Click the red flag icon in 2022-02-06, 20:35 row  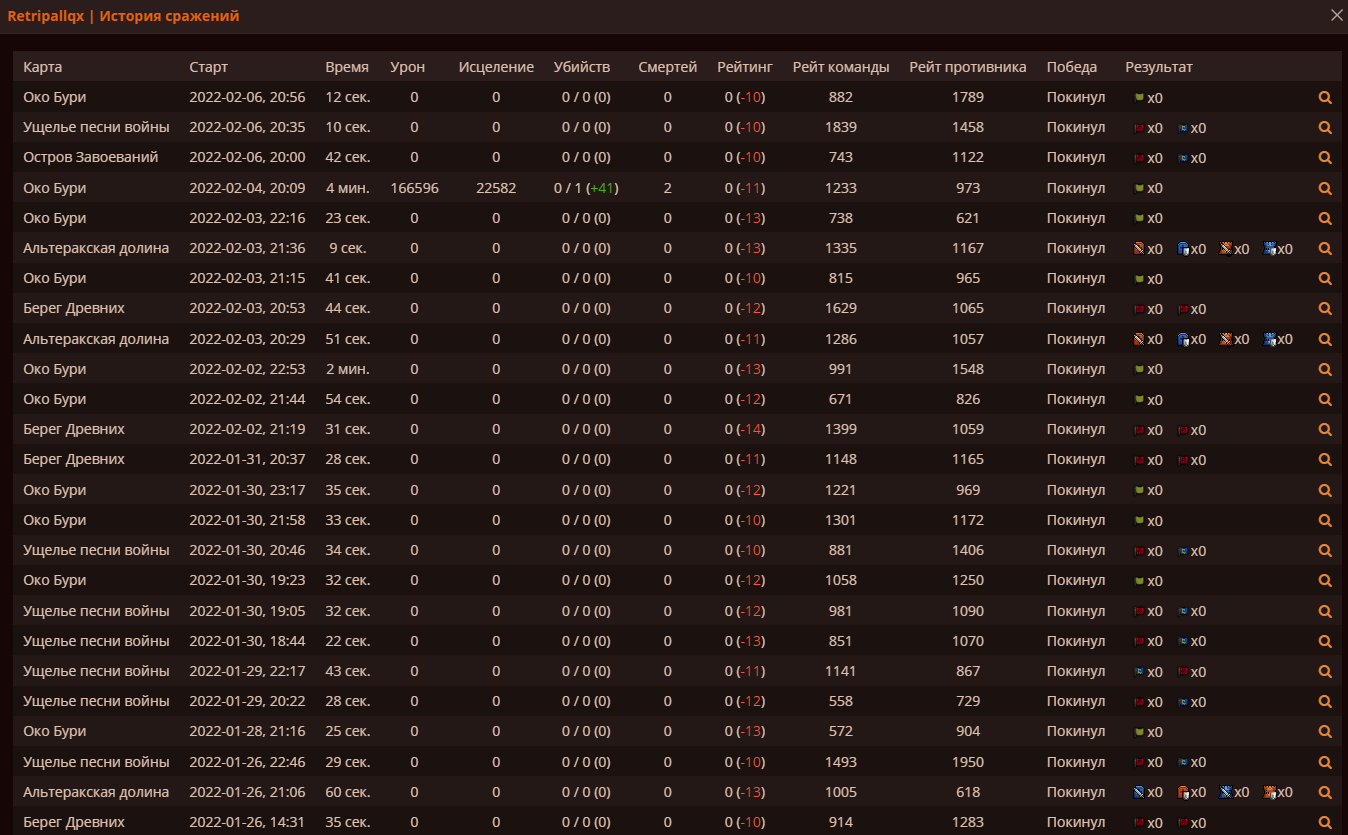(1138, 128)
